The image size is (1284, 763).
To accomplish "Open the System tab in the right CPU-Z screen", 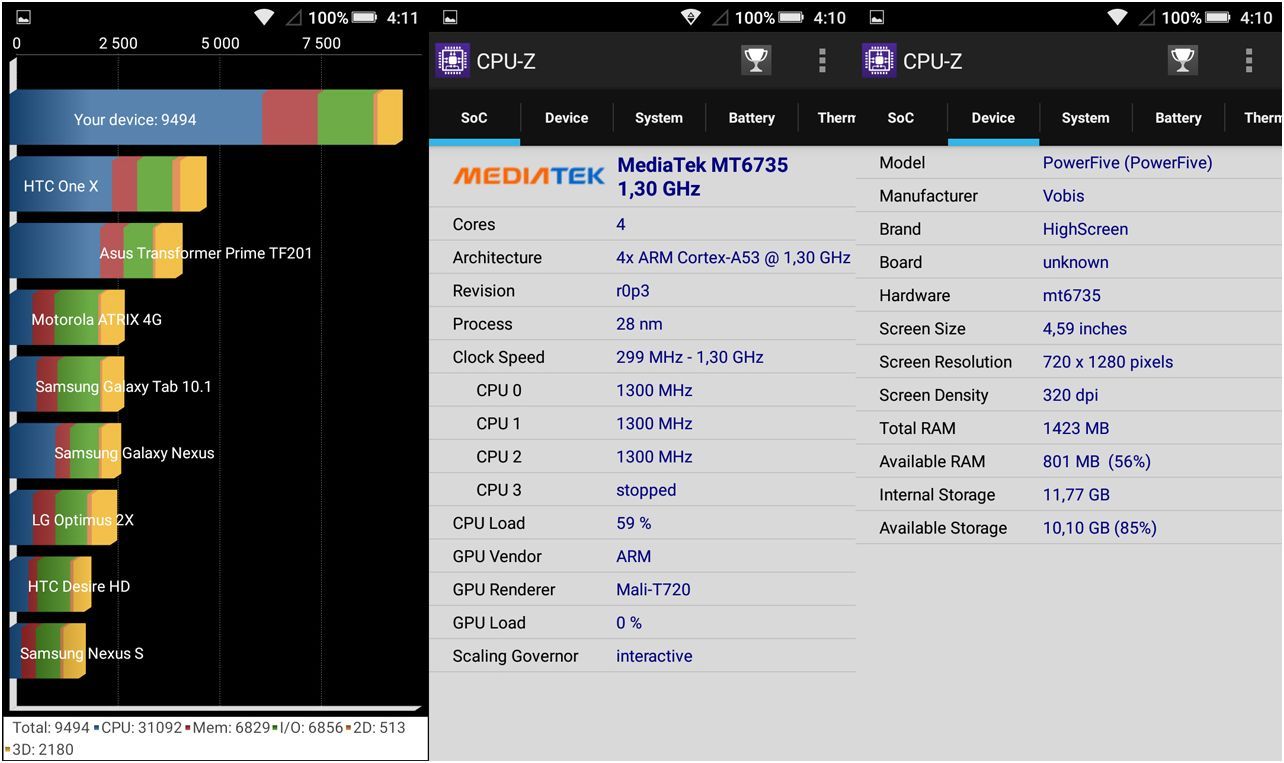I will click(1085, 118).
